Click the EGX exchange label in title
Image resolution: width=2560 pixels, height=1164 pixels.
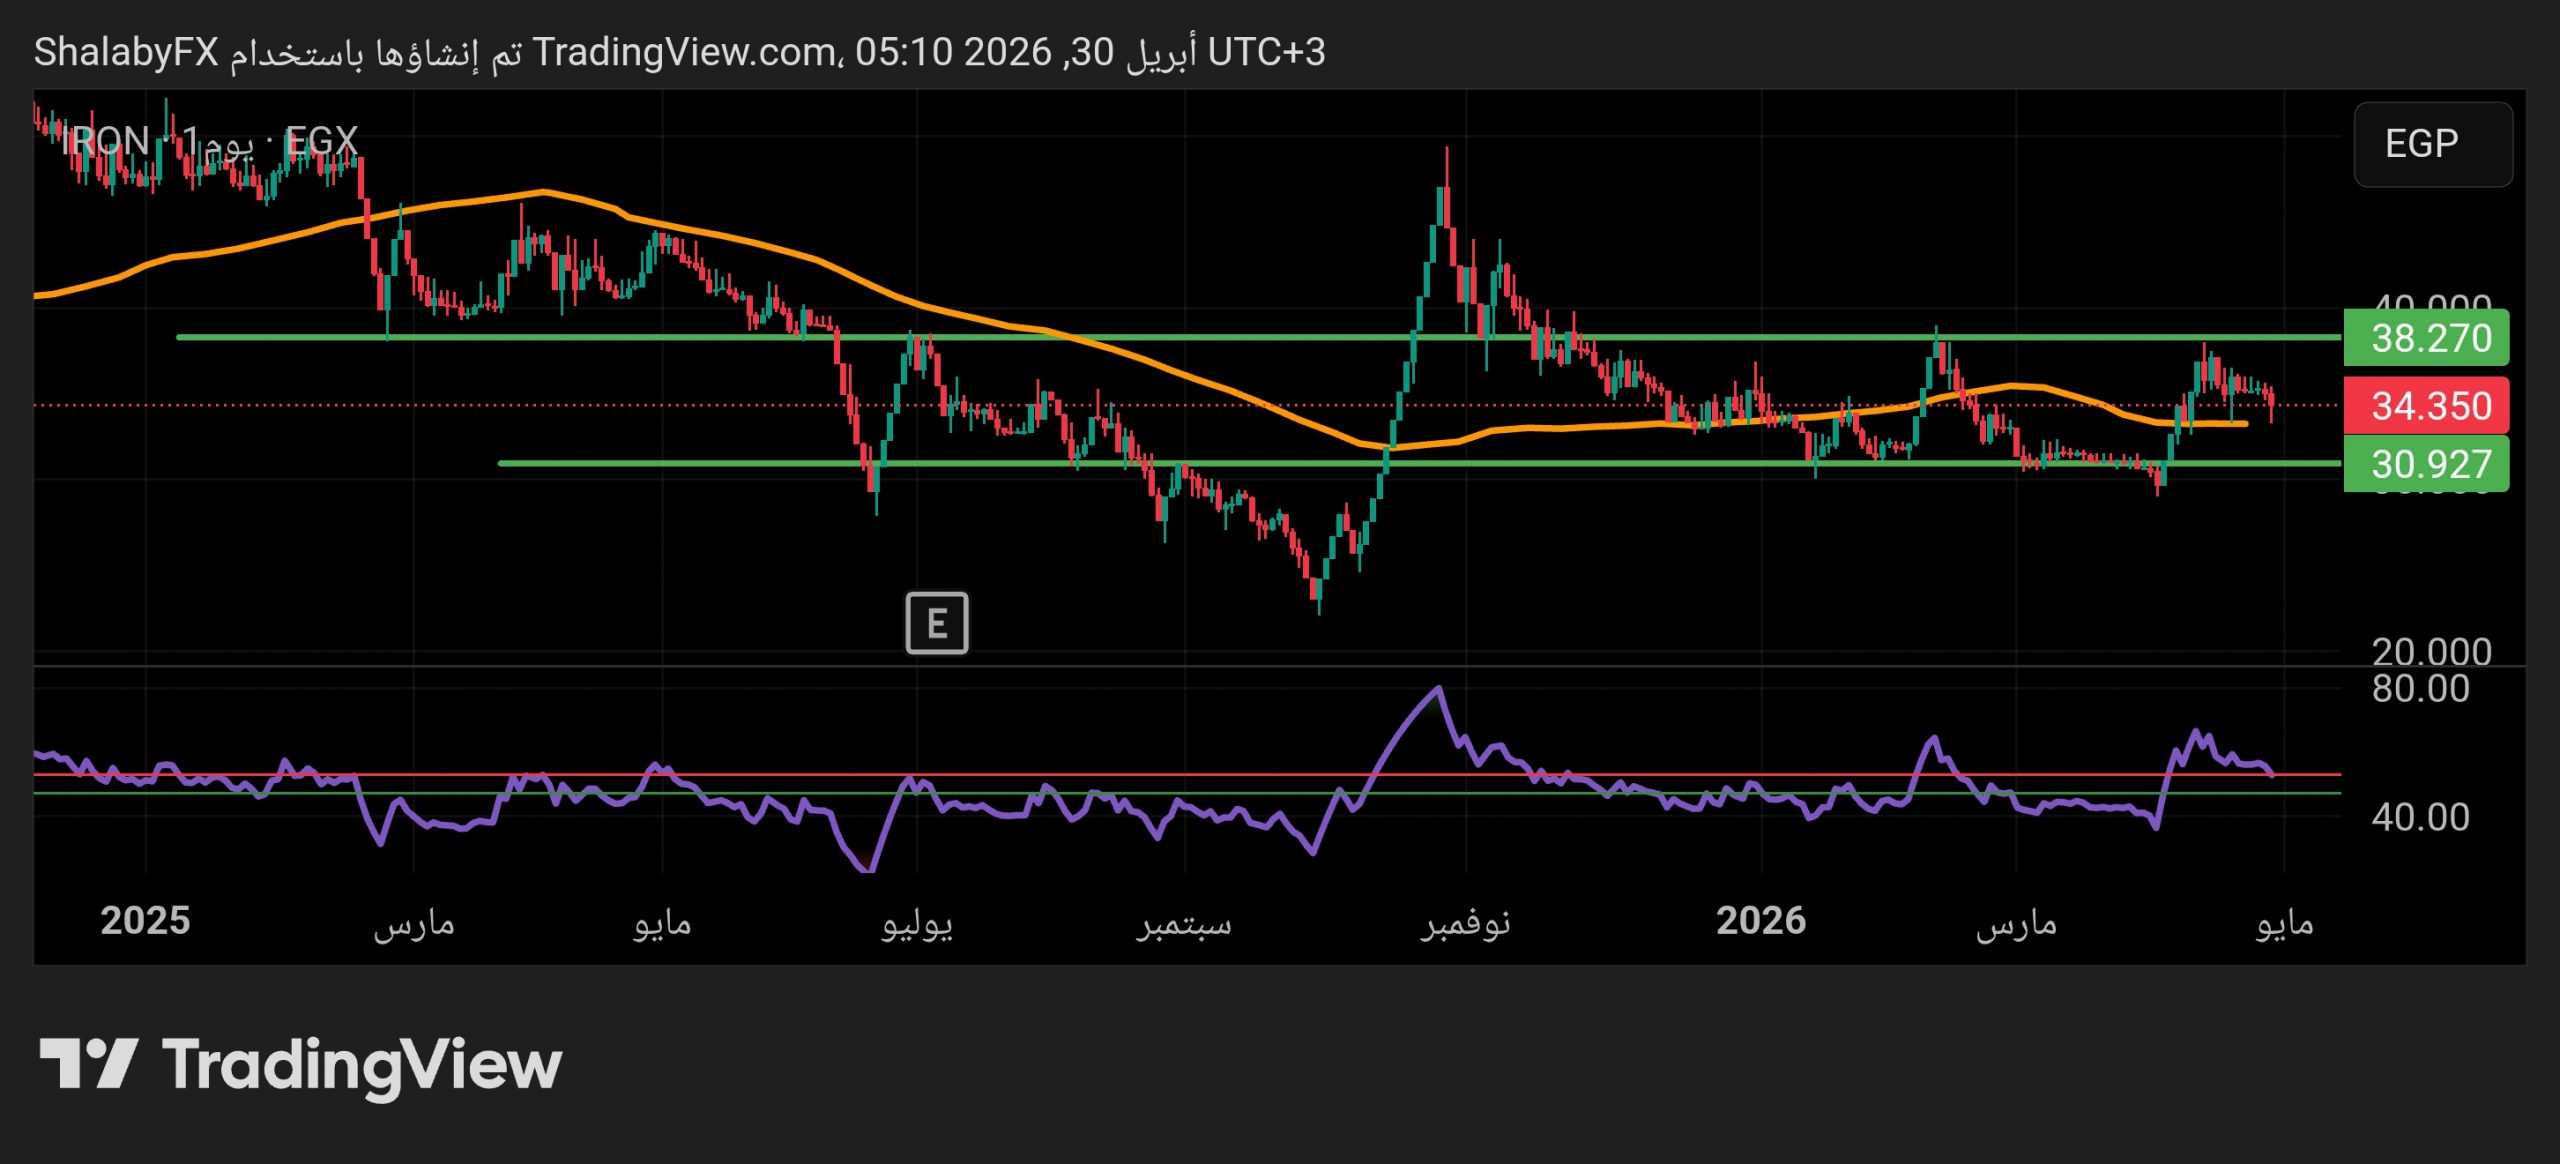tap(321, 141)
